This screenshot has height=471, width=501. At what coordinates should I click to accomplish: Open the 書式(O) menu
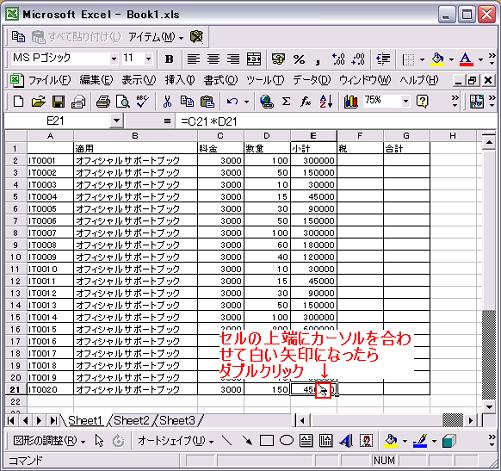click(x=221, y=80)
